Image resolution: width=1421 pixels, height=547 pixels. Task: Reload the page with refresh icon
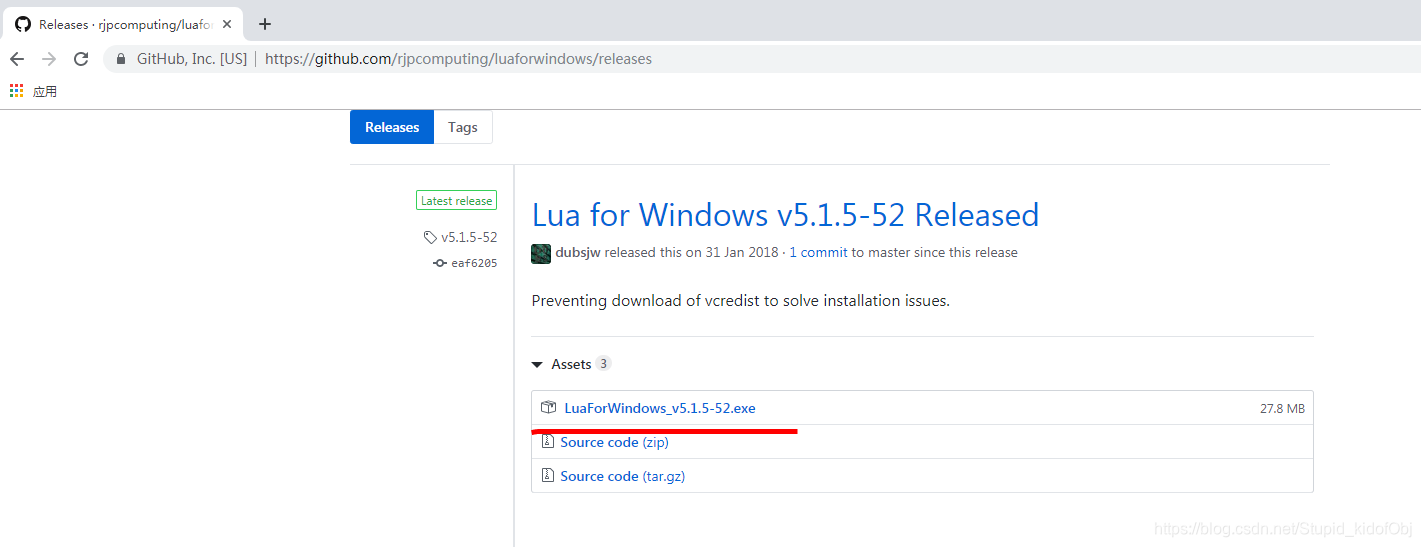pos(81,59)
